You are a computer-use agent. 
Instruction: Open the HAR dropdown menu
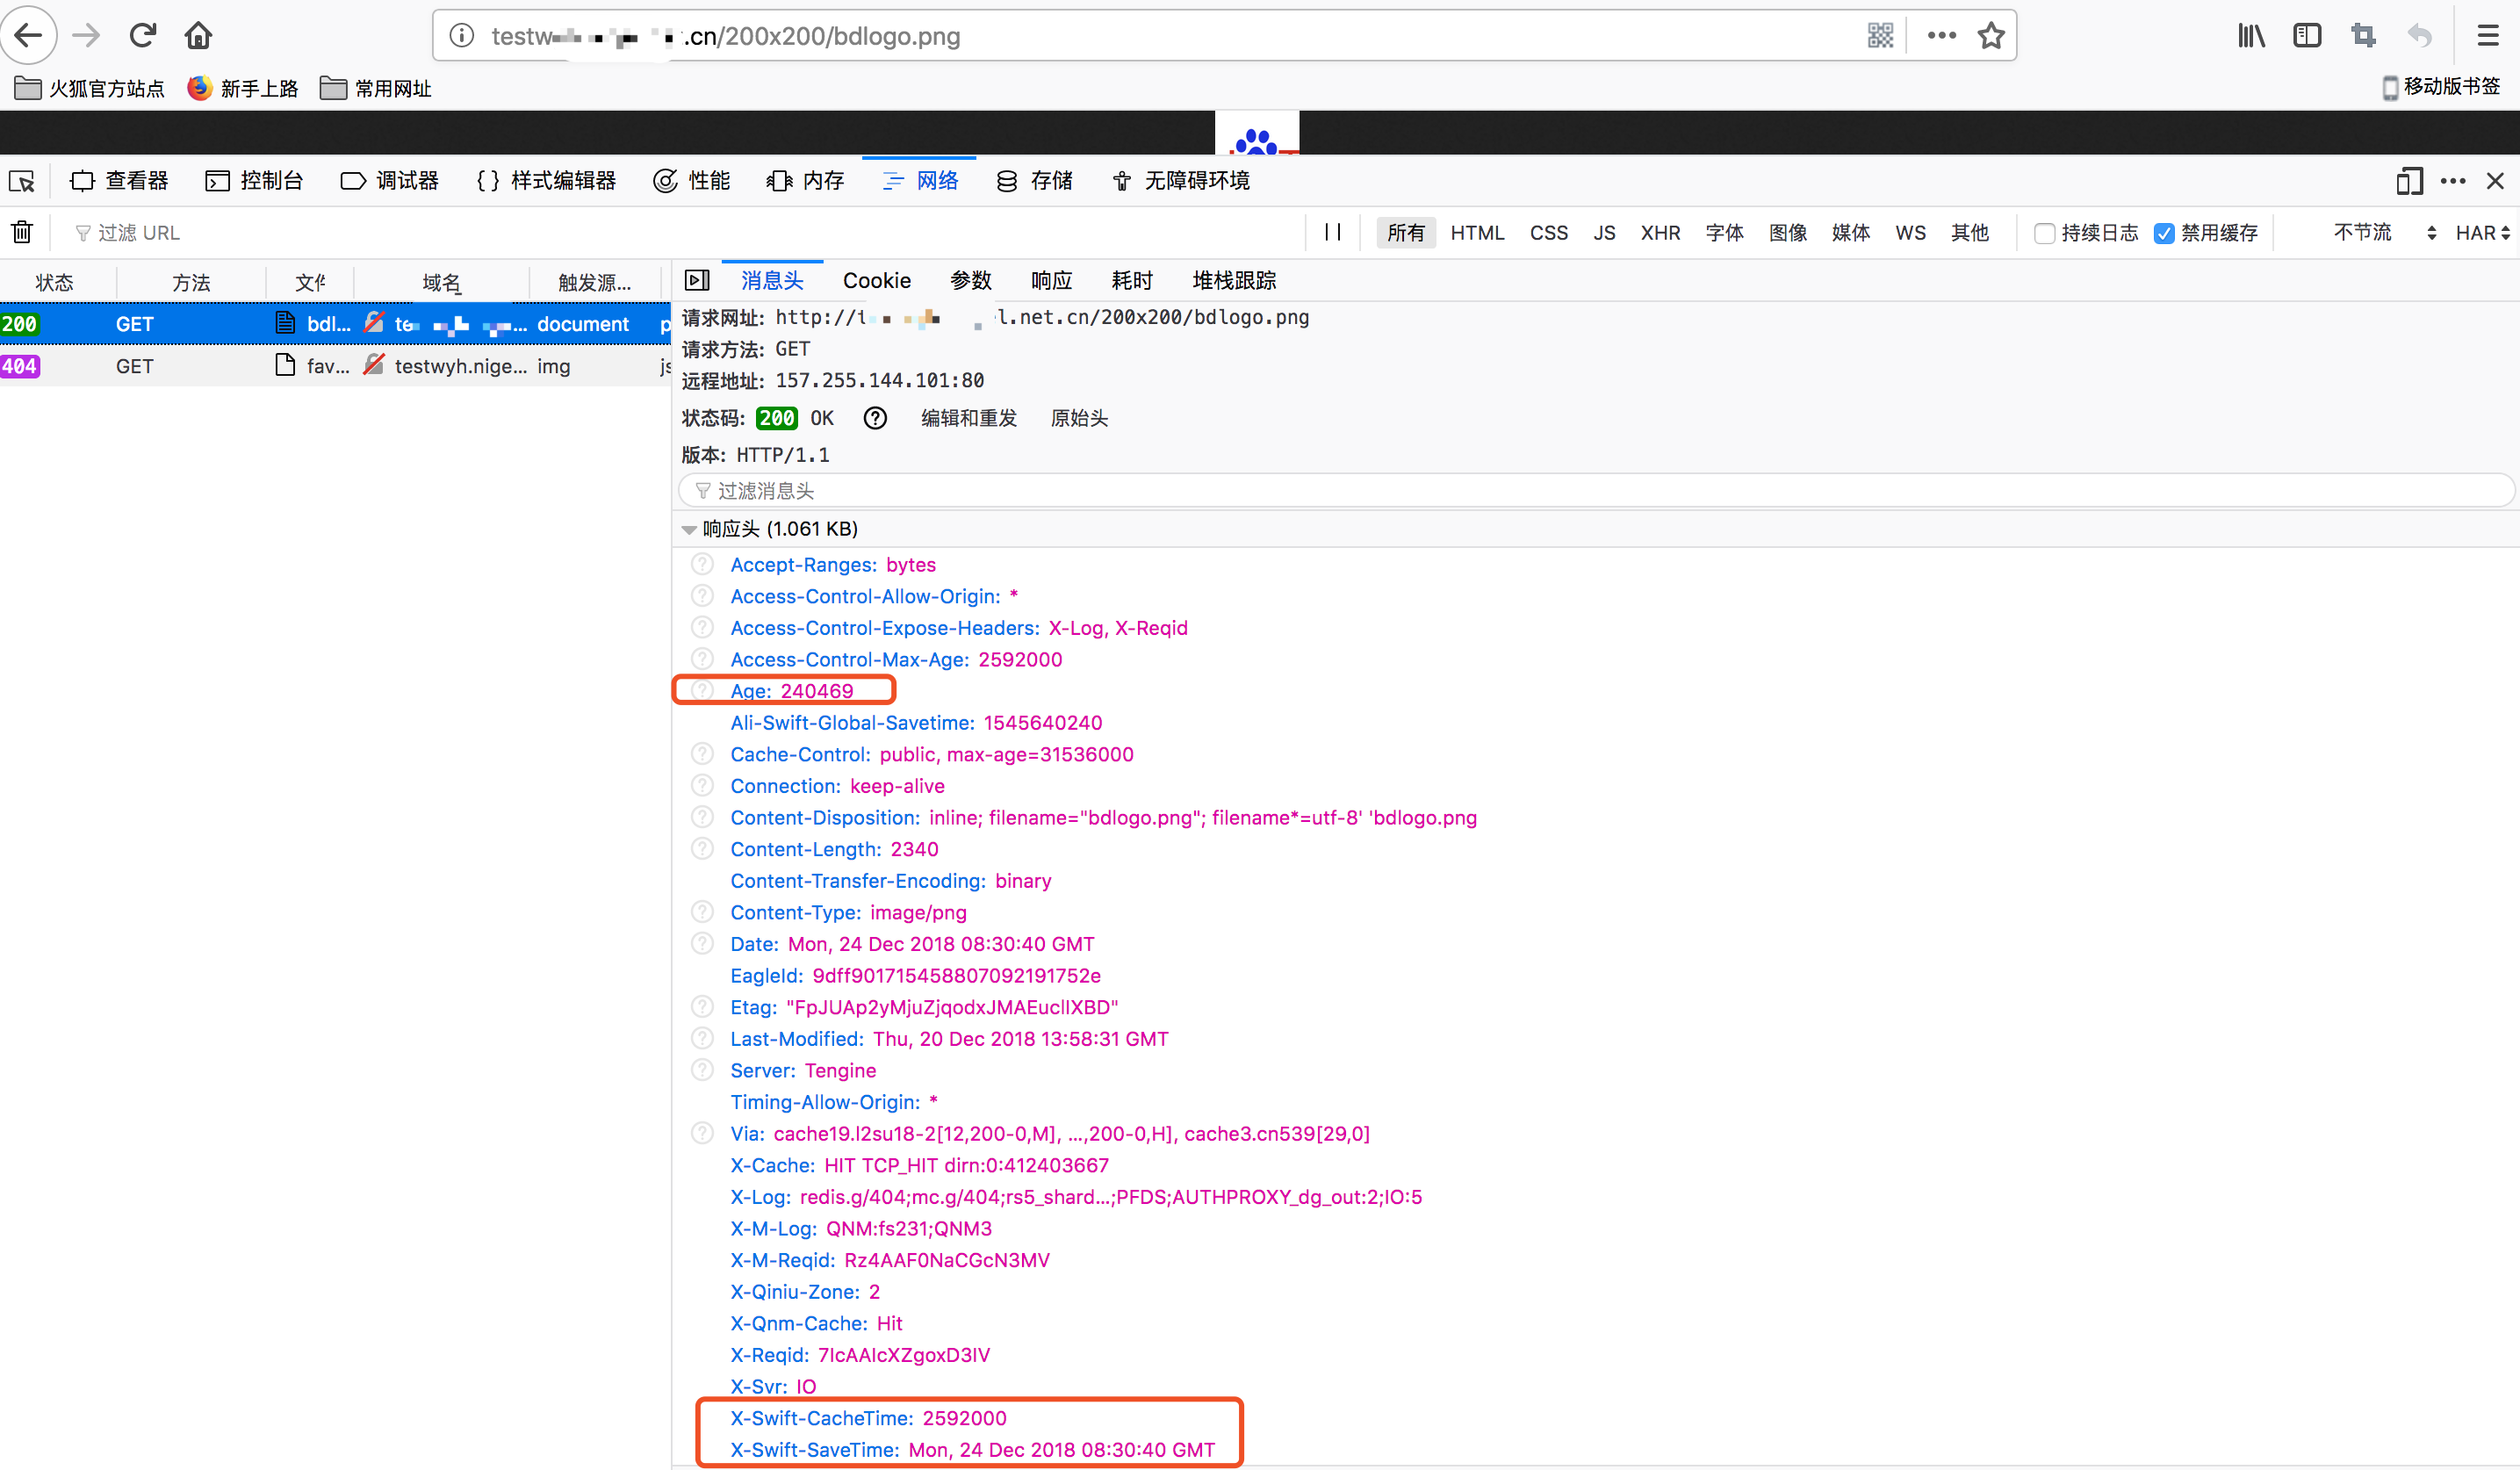(2482, 233)
